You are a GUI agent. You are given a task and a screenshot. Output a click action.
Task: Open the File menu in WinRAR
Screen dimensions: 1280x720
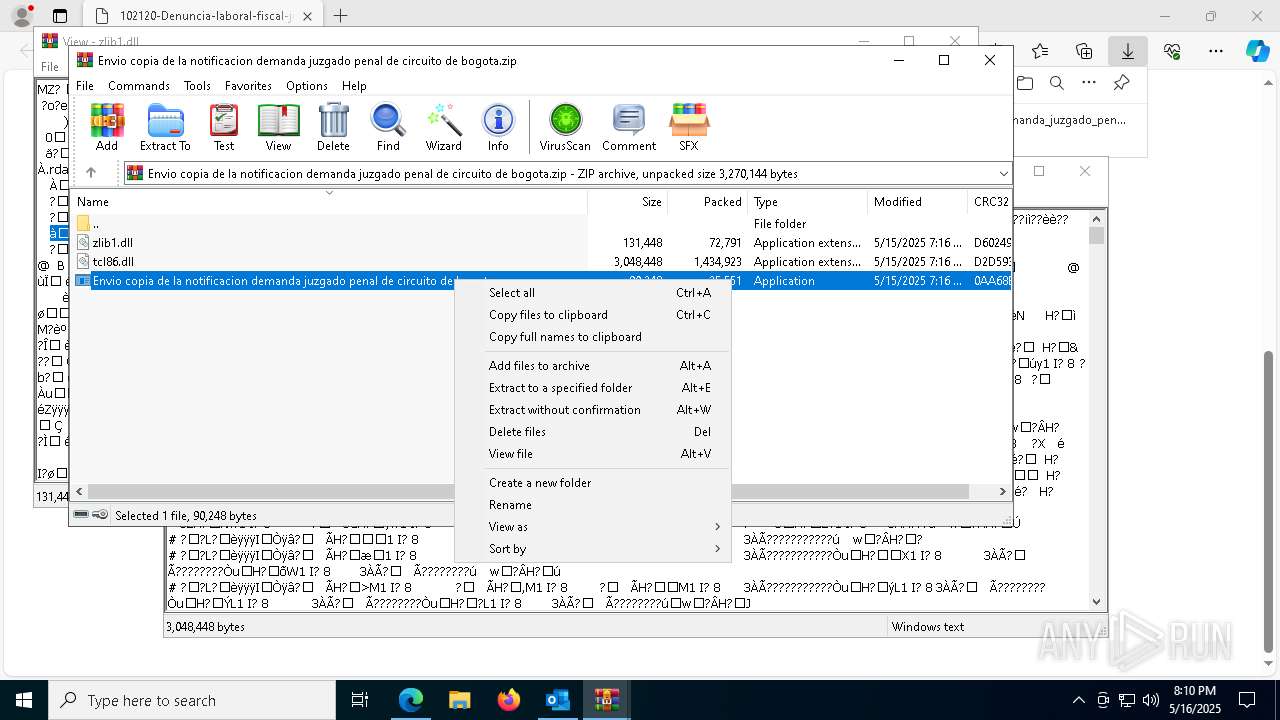[85, 86]
